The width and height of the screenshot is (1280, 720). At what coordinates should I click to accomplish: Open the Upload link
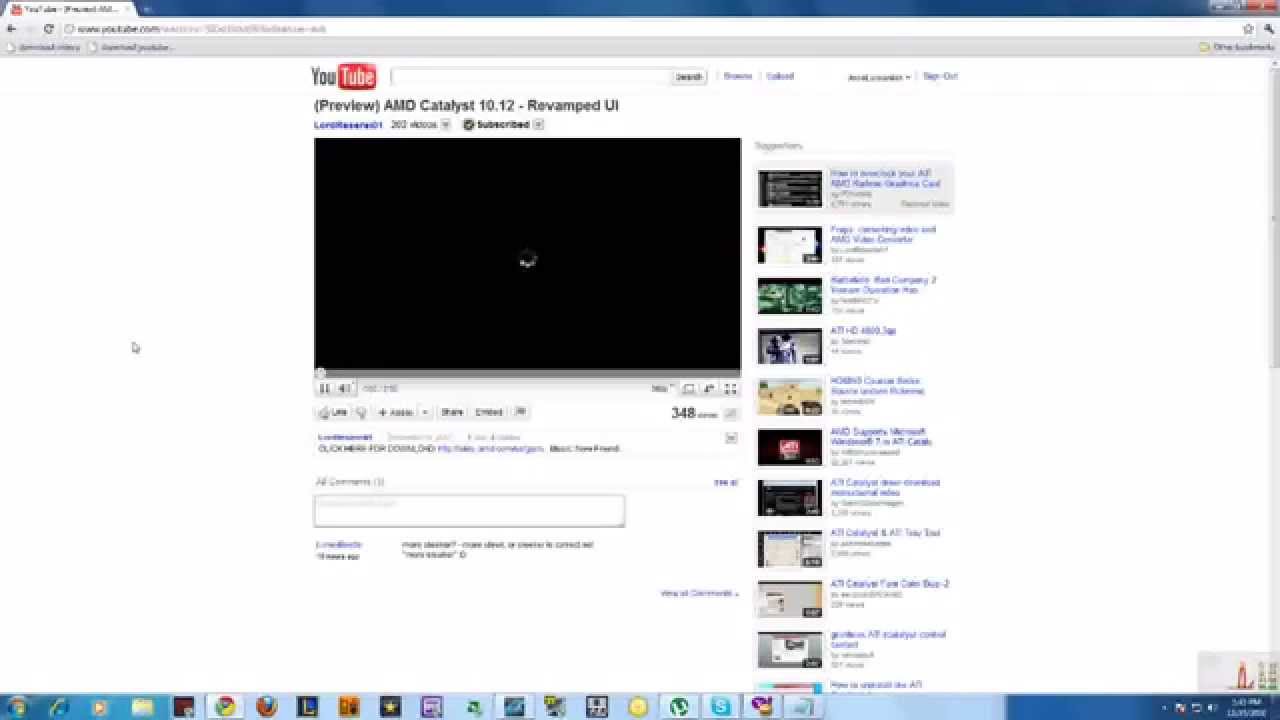coord(780,76)
